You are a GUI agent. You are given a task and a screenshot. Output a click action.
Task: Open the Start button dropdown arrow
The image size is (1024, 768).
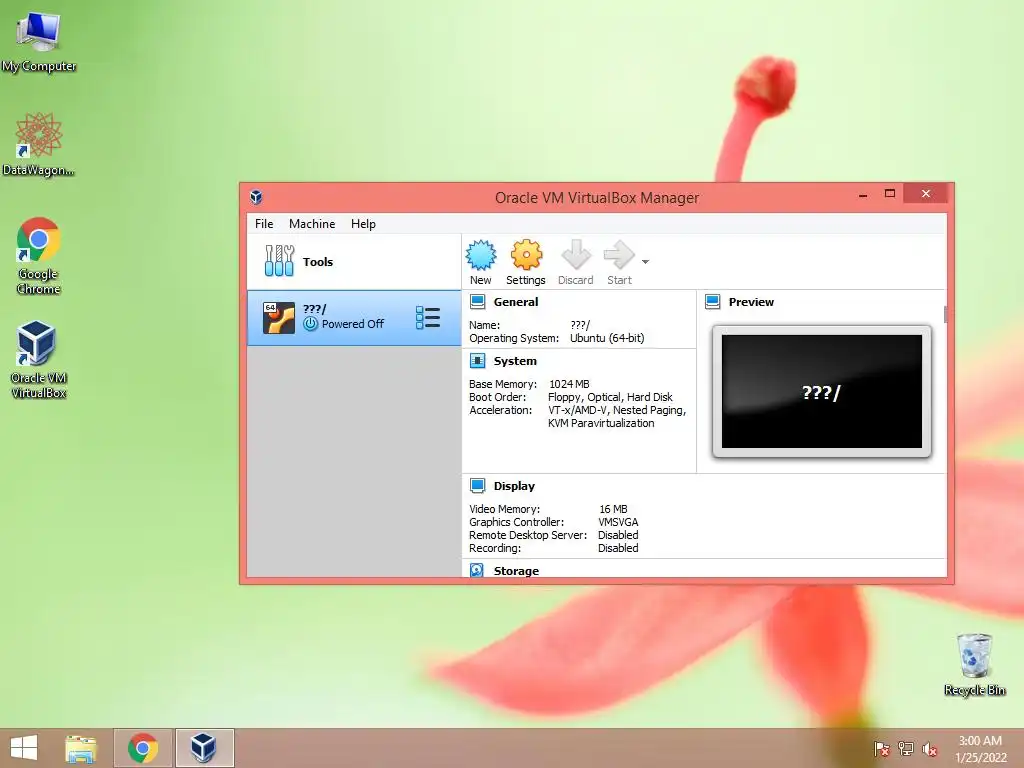point(645,262)
